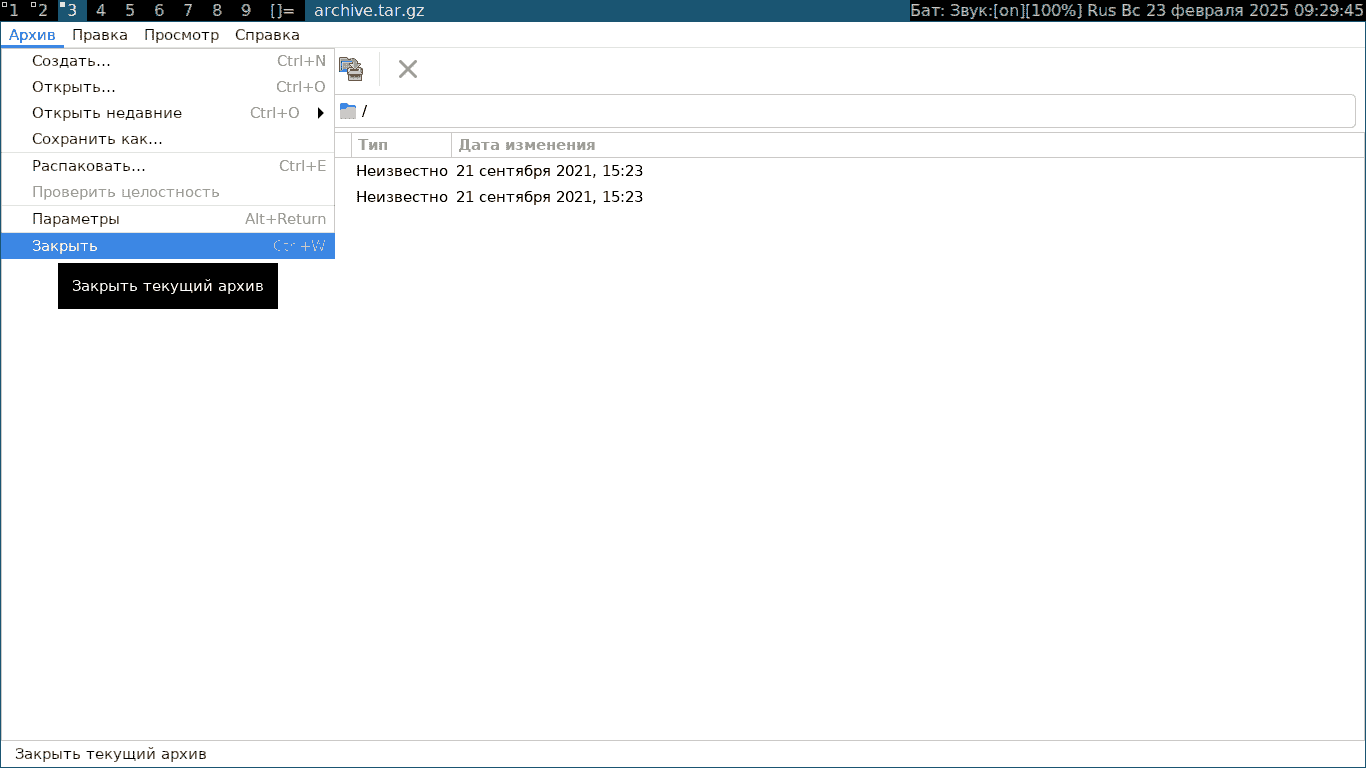Select Закрыть to close current archive
The image size is (1366, 768).
pos(65,246)
